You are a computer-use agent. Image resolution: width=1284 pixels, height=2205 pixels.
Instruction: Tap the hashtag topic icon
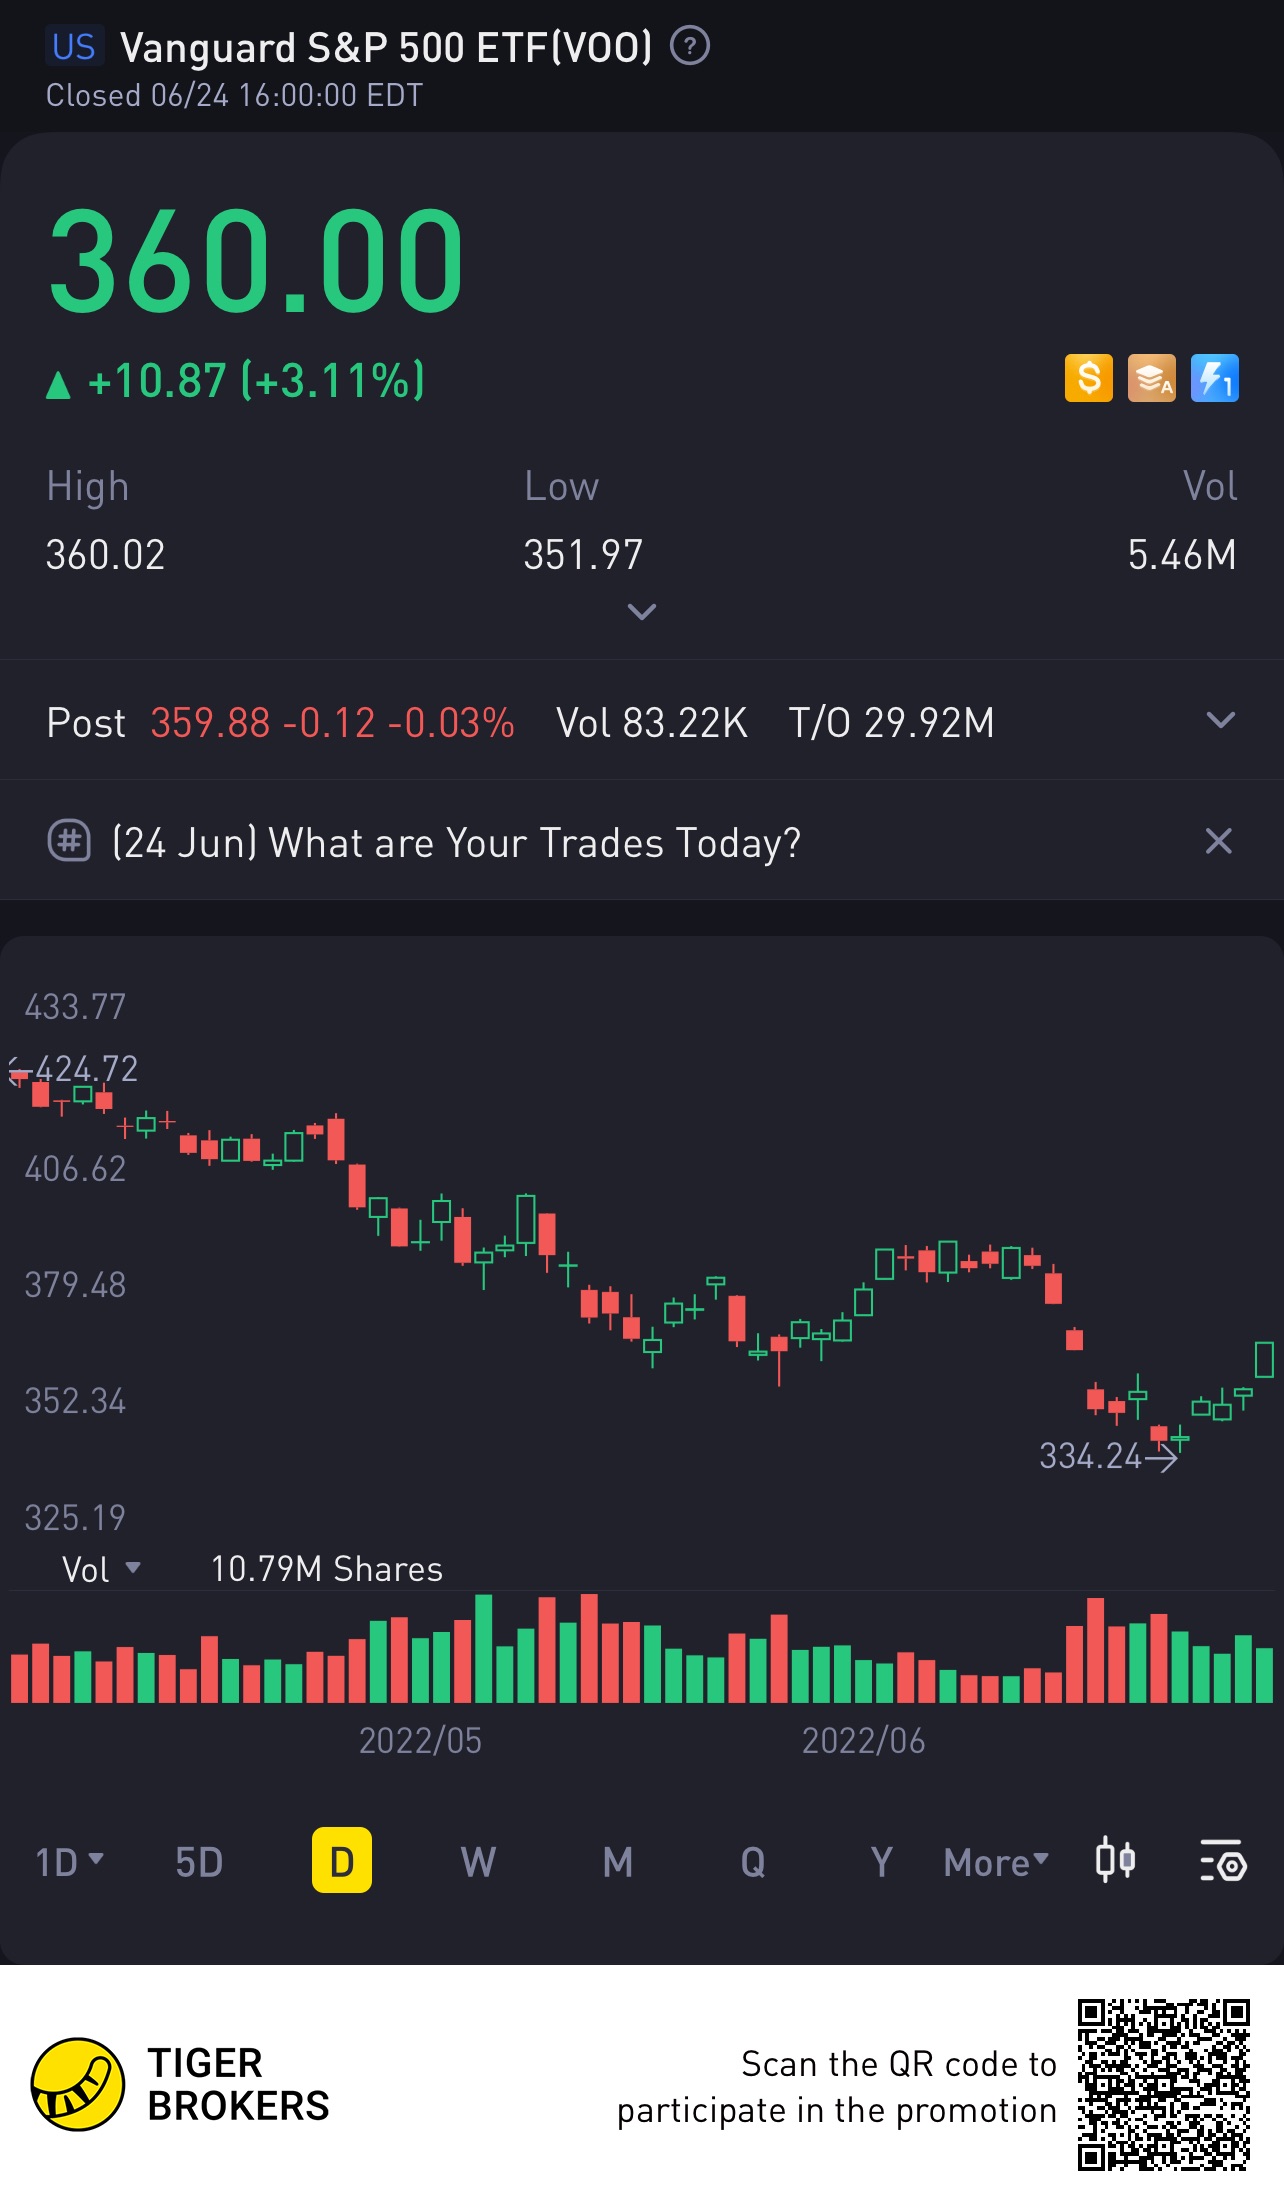69,841
